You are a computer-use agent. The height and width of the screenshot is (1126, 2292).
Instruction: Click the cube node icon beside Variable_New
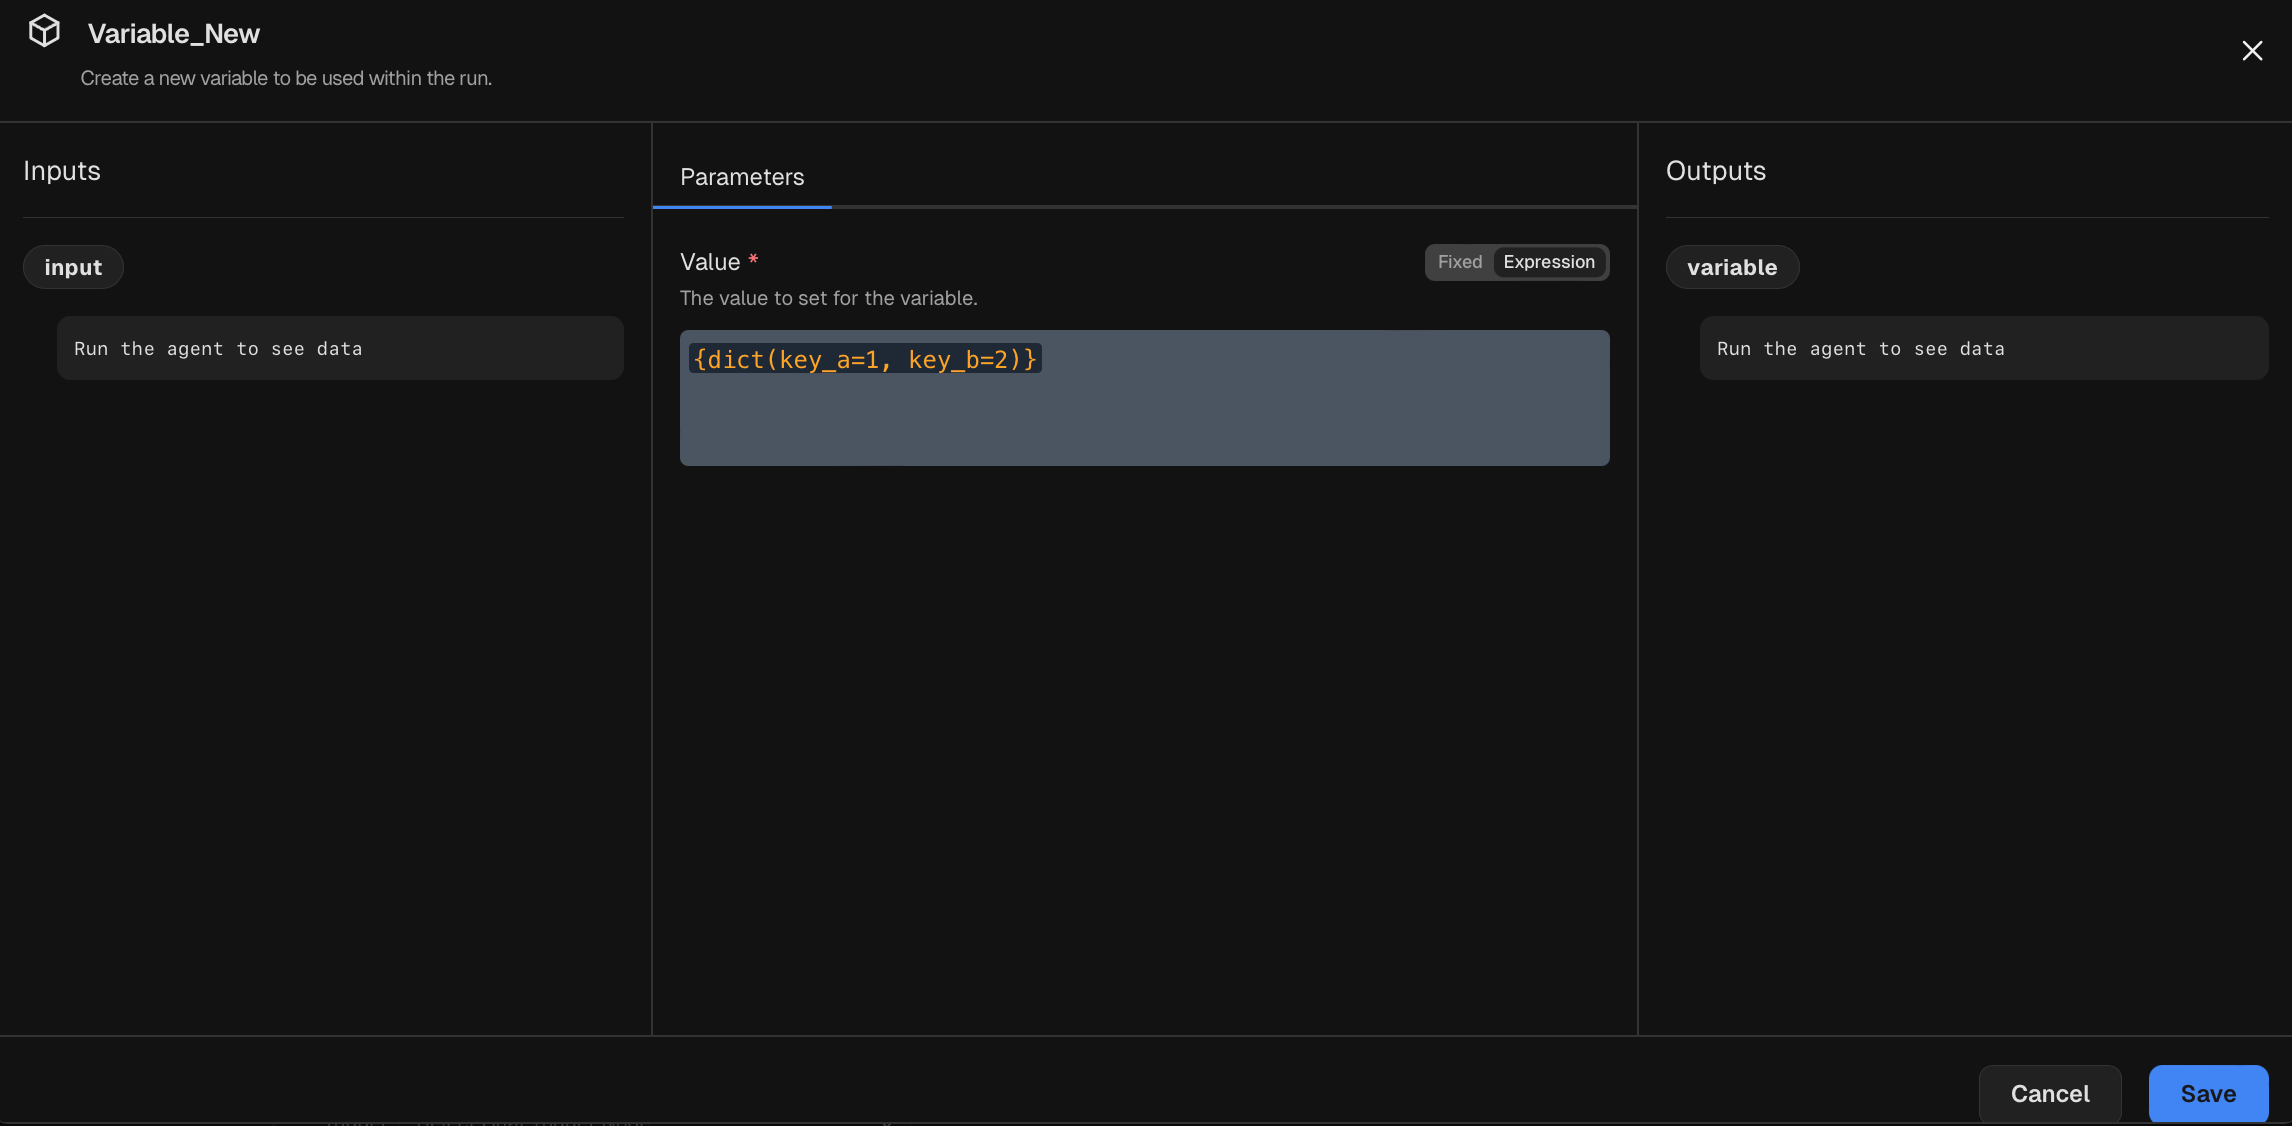pyautogui.click(x=44, y=29)
